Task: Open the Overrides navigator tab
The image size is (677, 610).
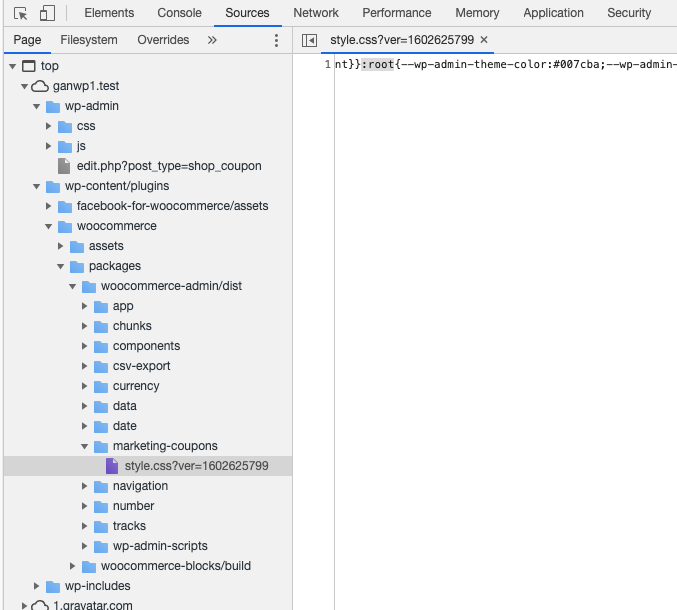Action: (163, 40)
